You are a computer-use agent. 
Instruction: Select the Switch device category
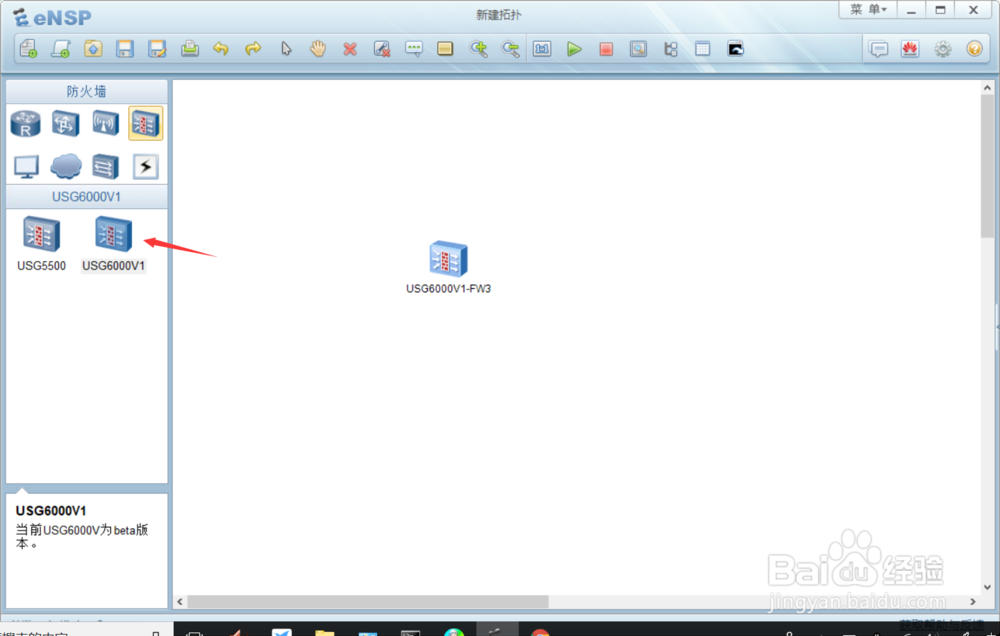click(66, 123)
